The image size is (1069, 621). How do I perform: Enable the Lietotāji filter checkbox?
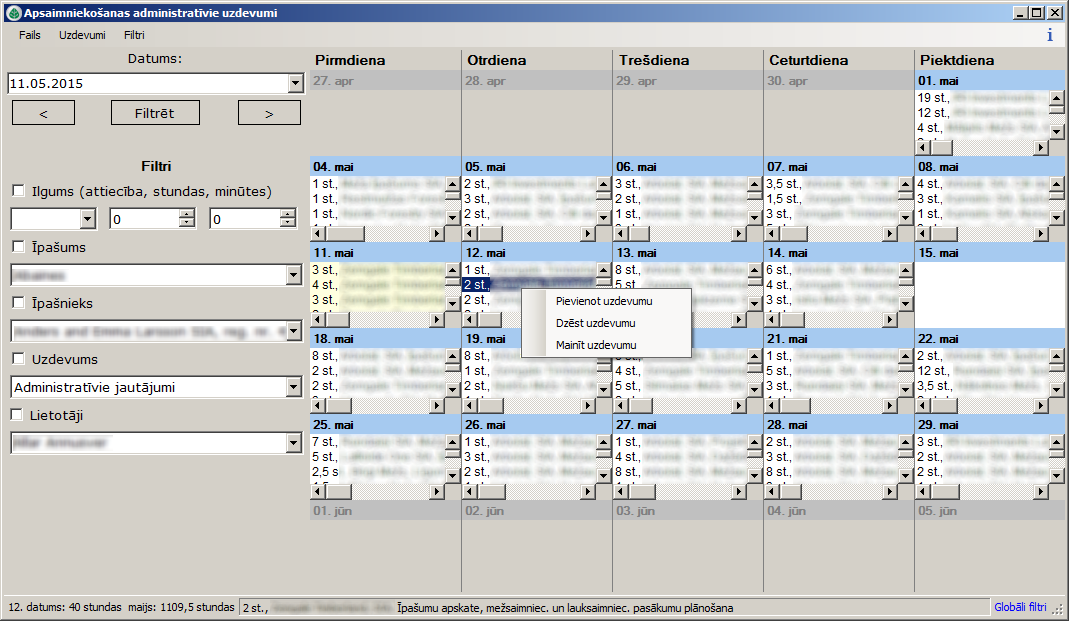(16, 414)
